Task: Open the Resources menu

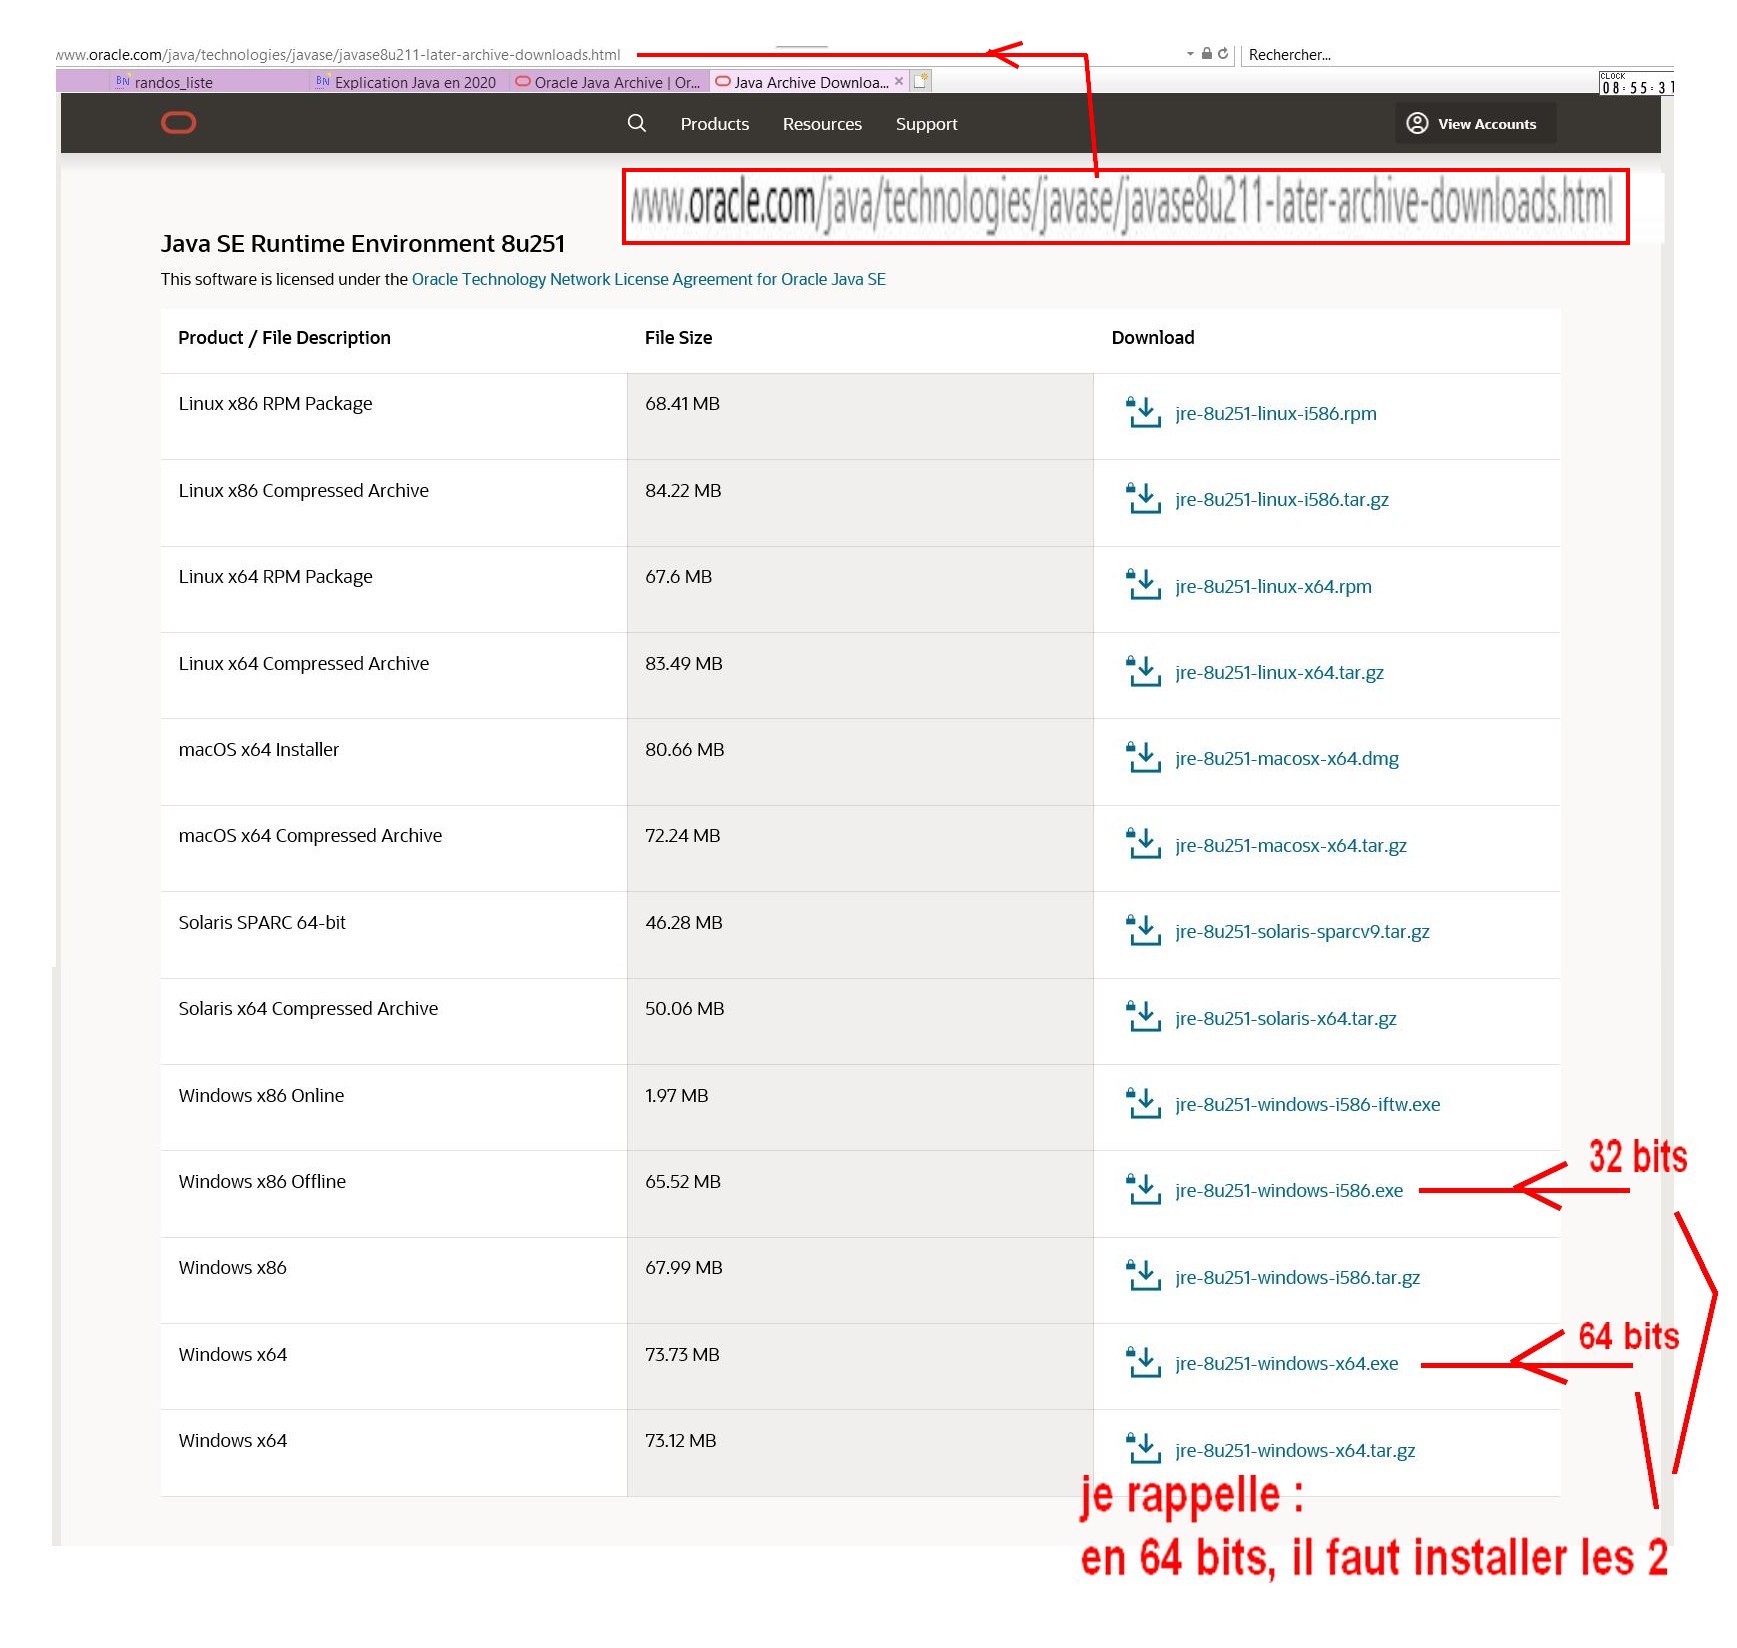Action: [x=822, y=124]
